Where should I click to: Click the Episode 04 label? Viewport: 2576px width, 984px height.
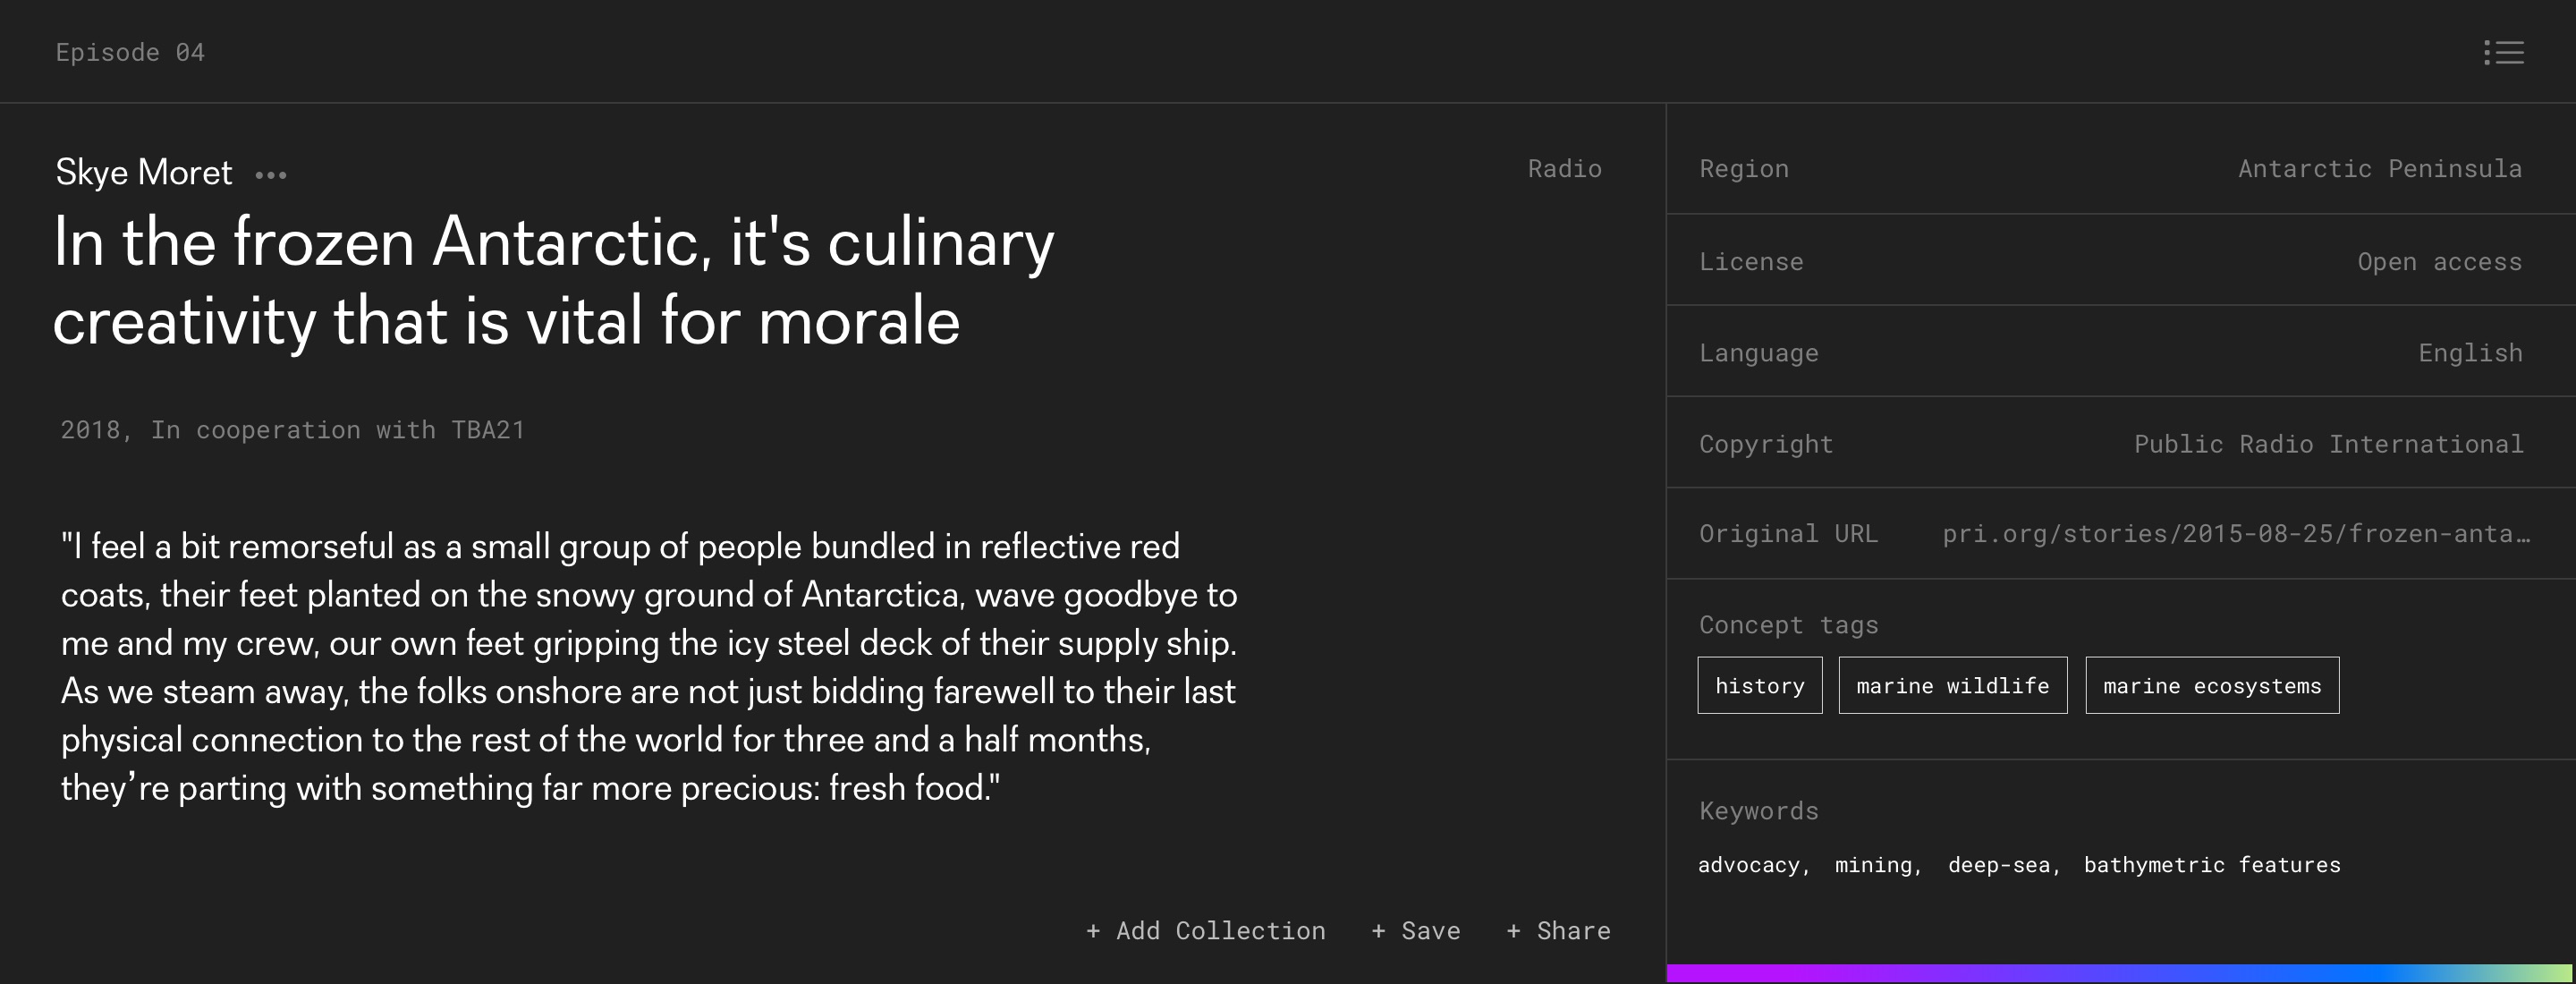point(130,52)
